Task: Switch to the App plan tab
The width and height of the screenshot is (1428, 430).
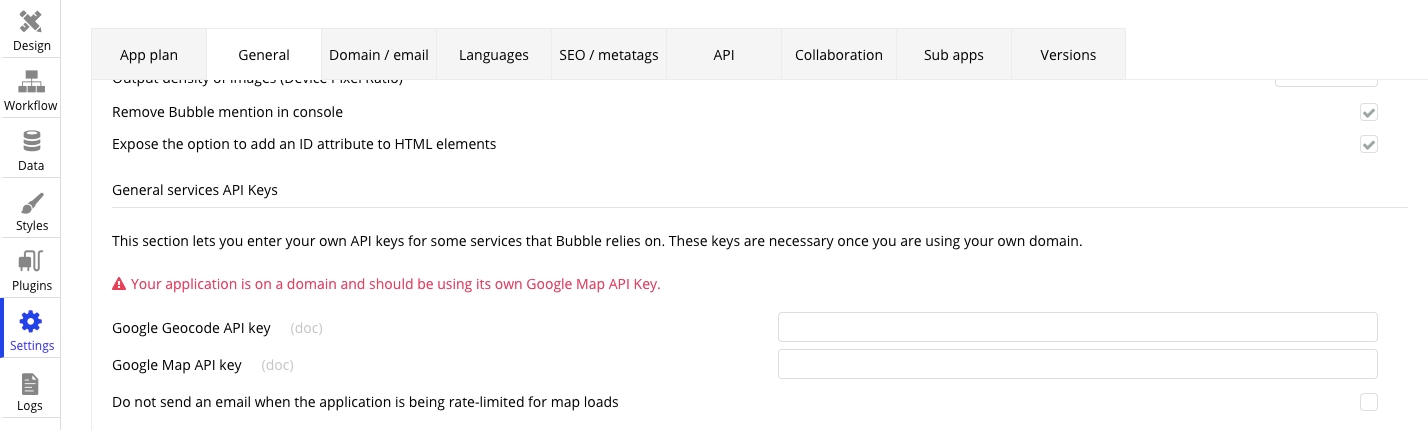Action: click(x=149, y=55)
